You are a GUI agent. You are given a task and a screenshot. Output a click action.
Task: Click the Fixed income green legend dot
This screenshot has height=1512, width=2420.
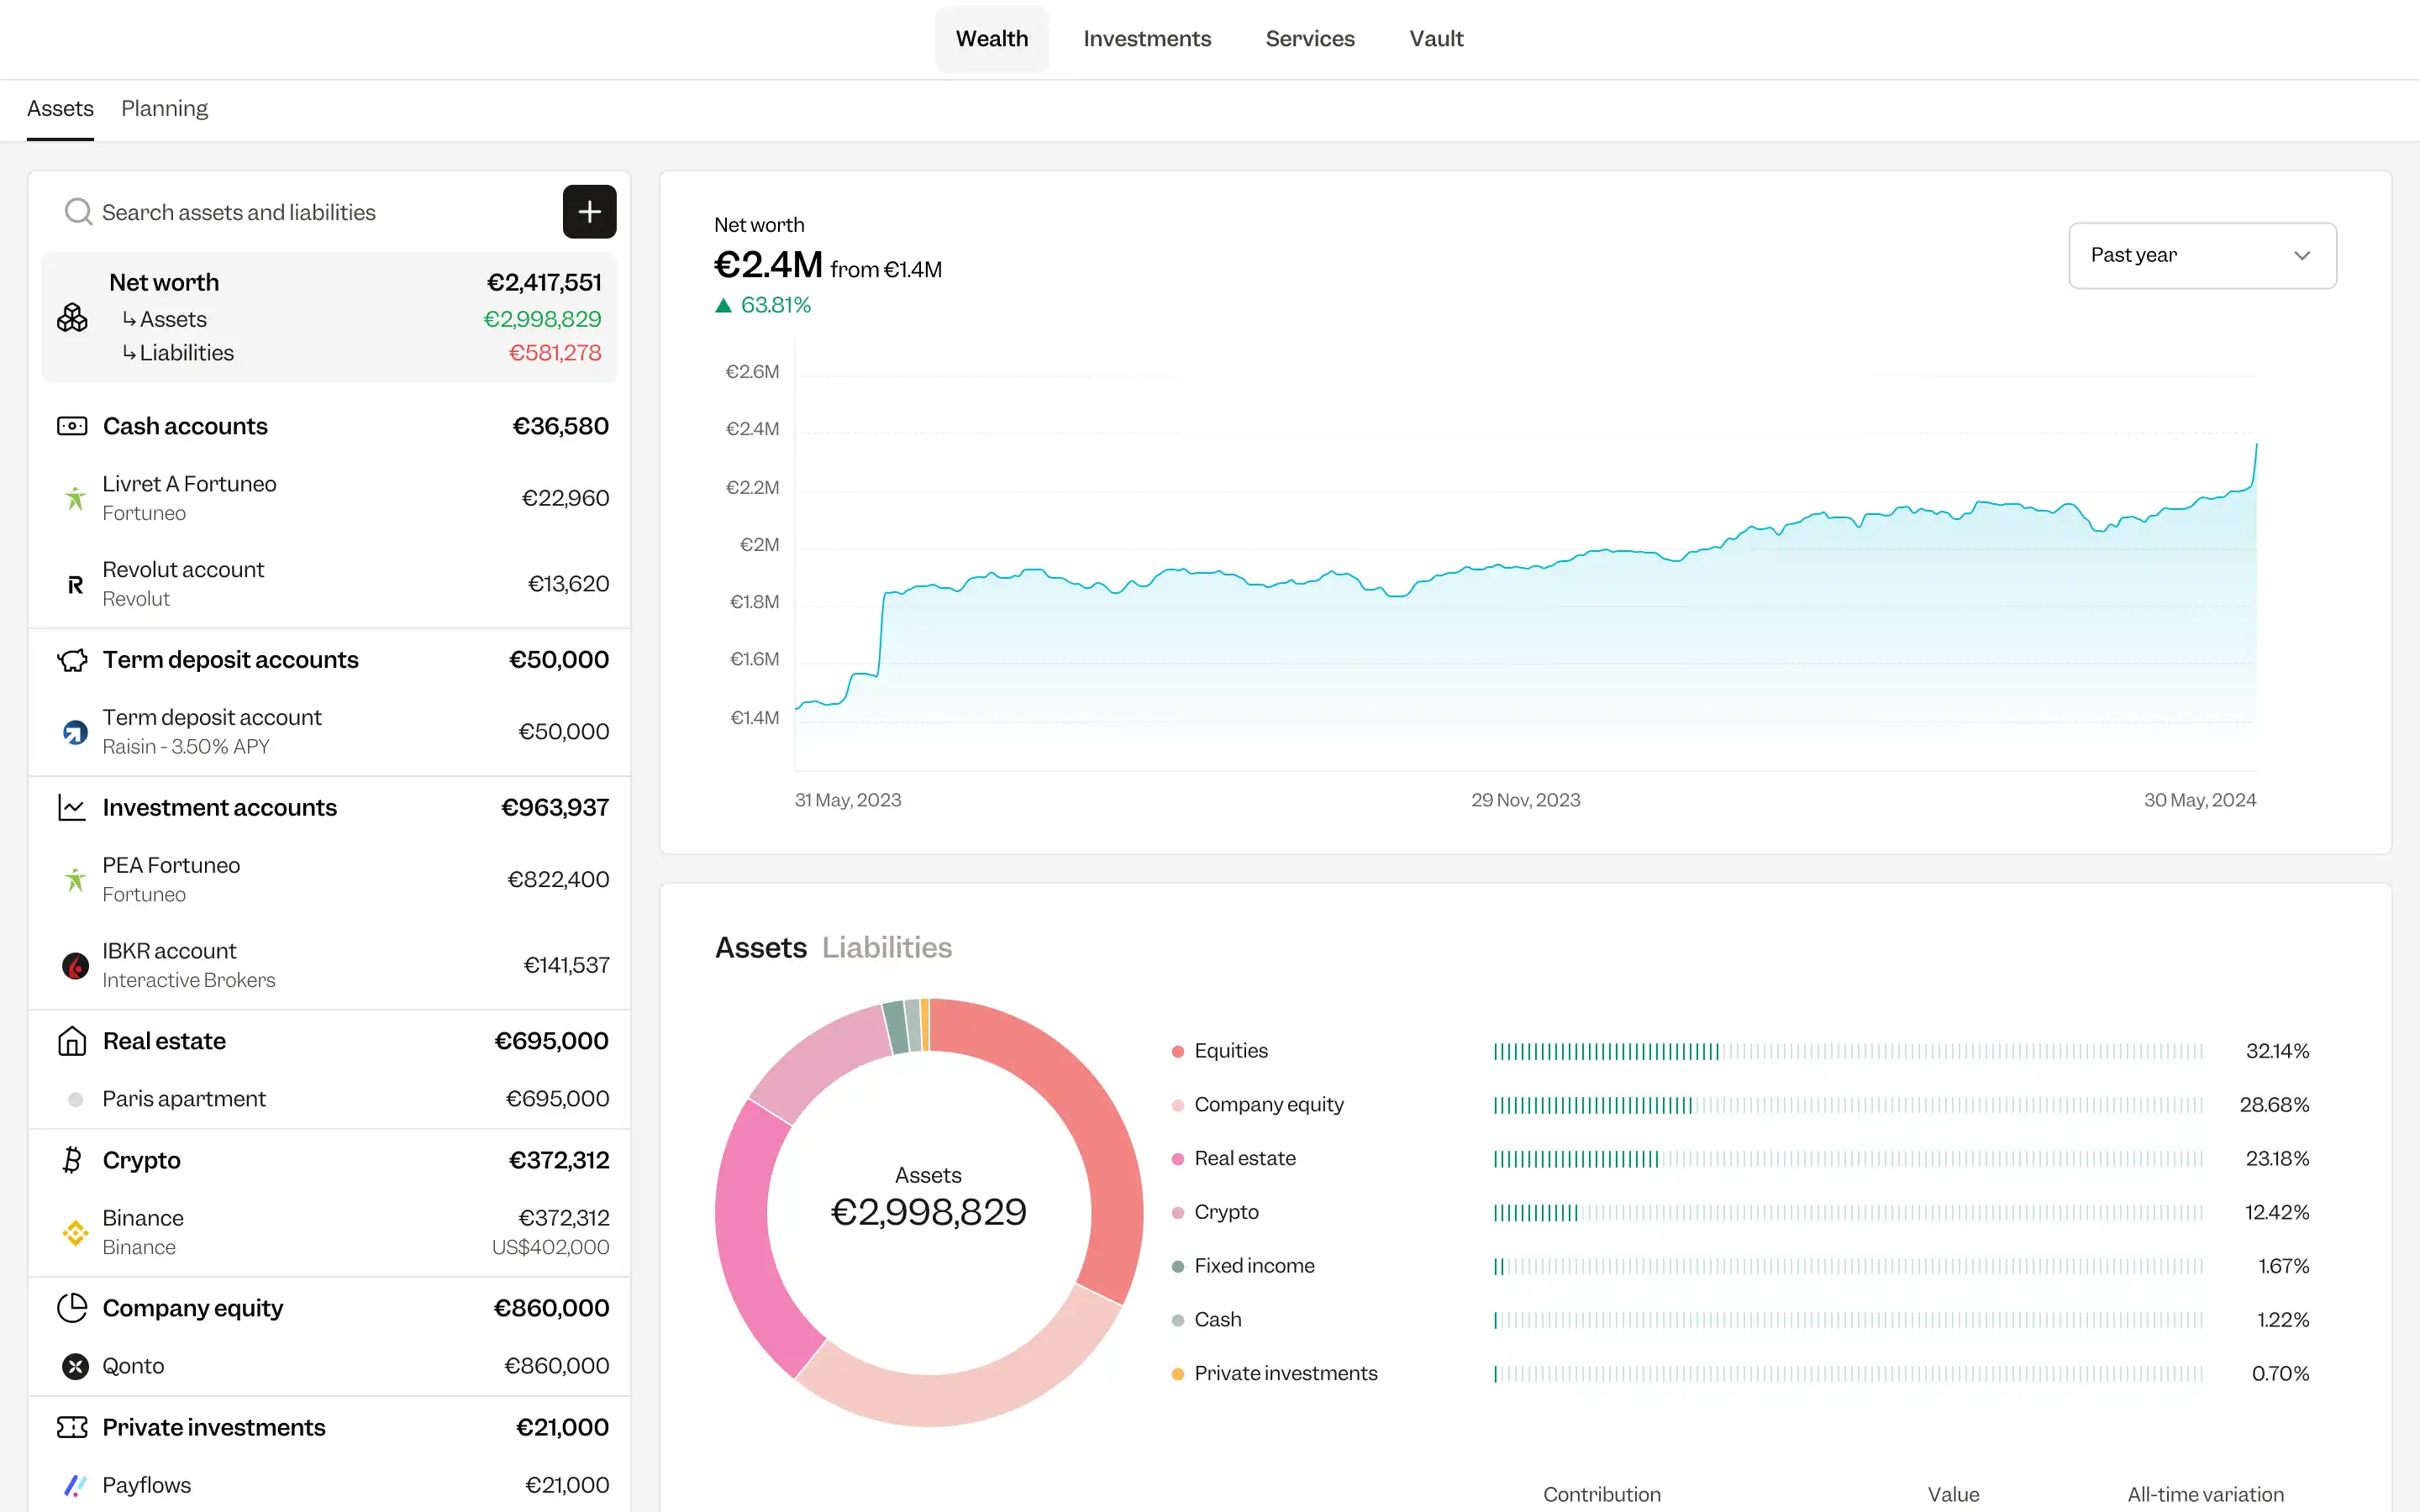[1178, 1267]
